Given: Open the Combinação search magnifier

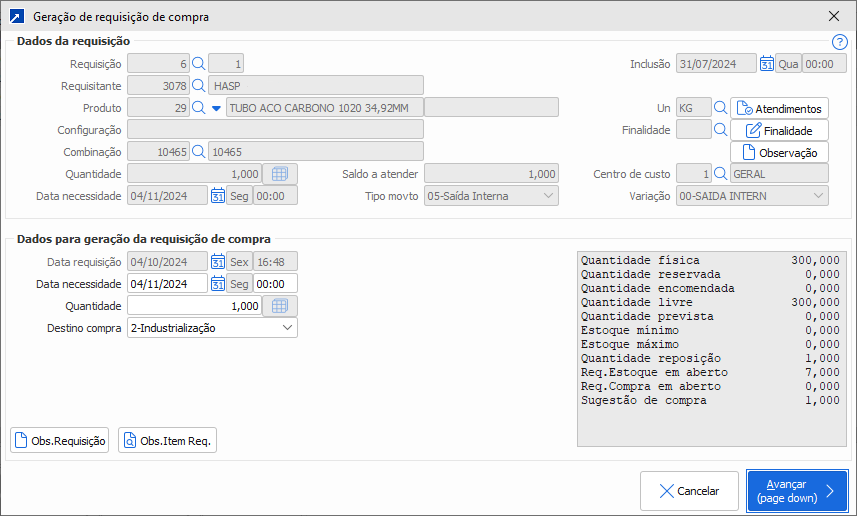Looking at the screenshot, I should (x=198, y=152).
